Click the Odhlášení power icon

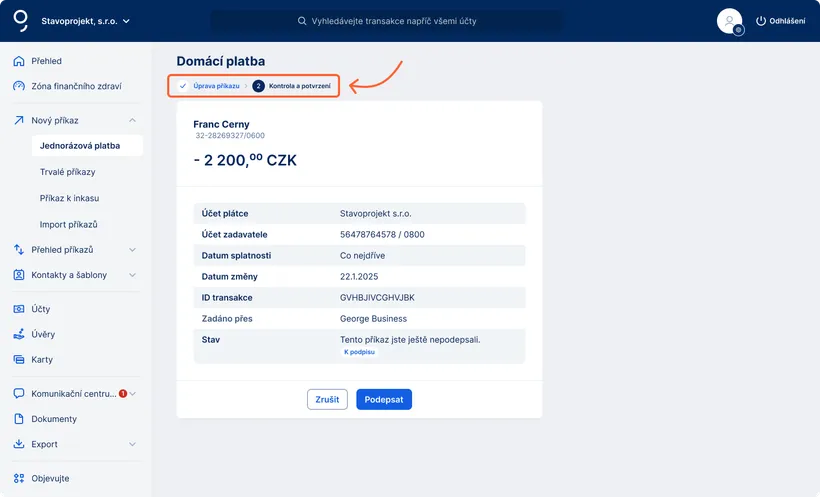pyautogui.click(x=761, y=21)
